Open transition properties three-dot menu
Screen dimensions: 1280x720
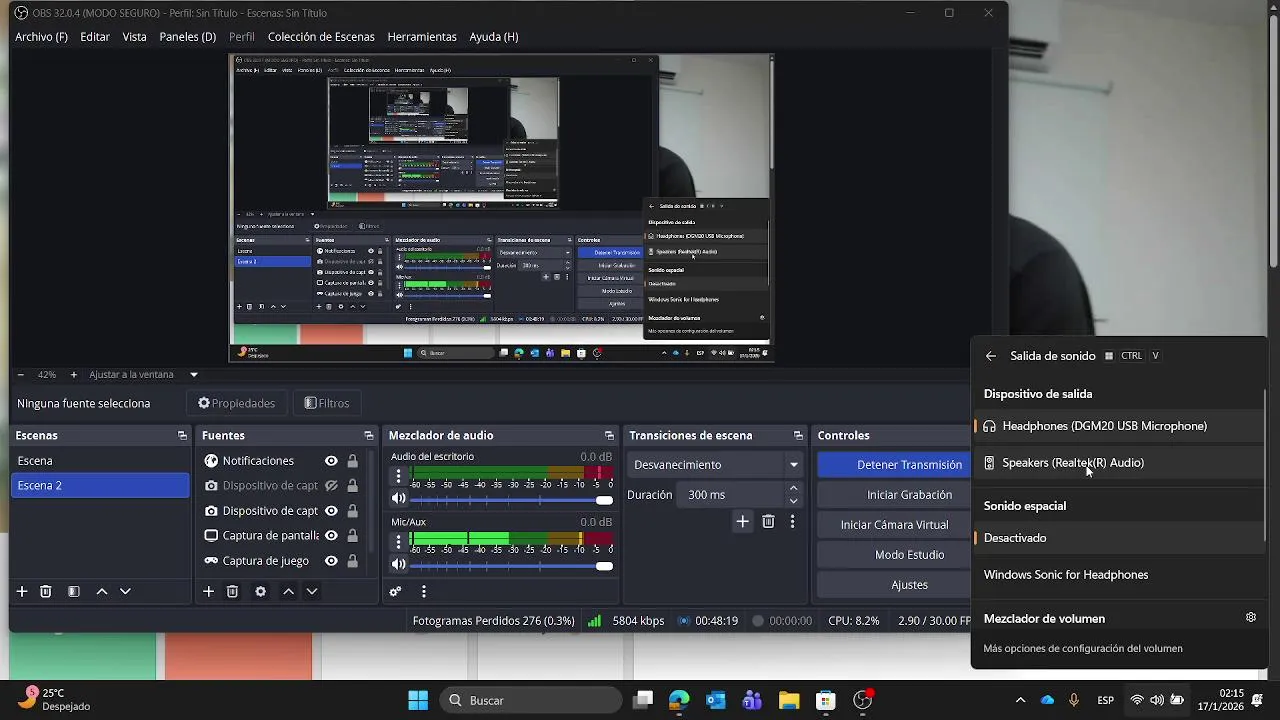[792, 521]
